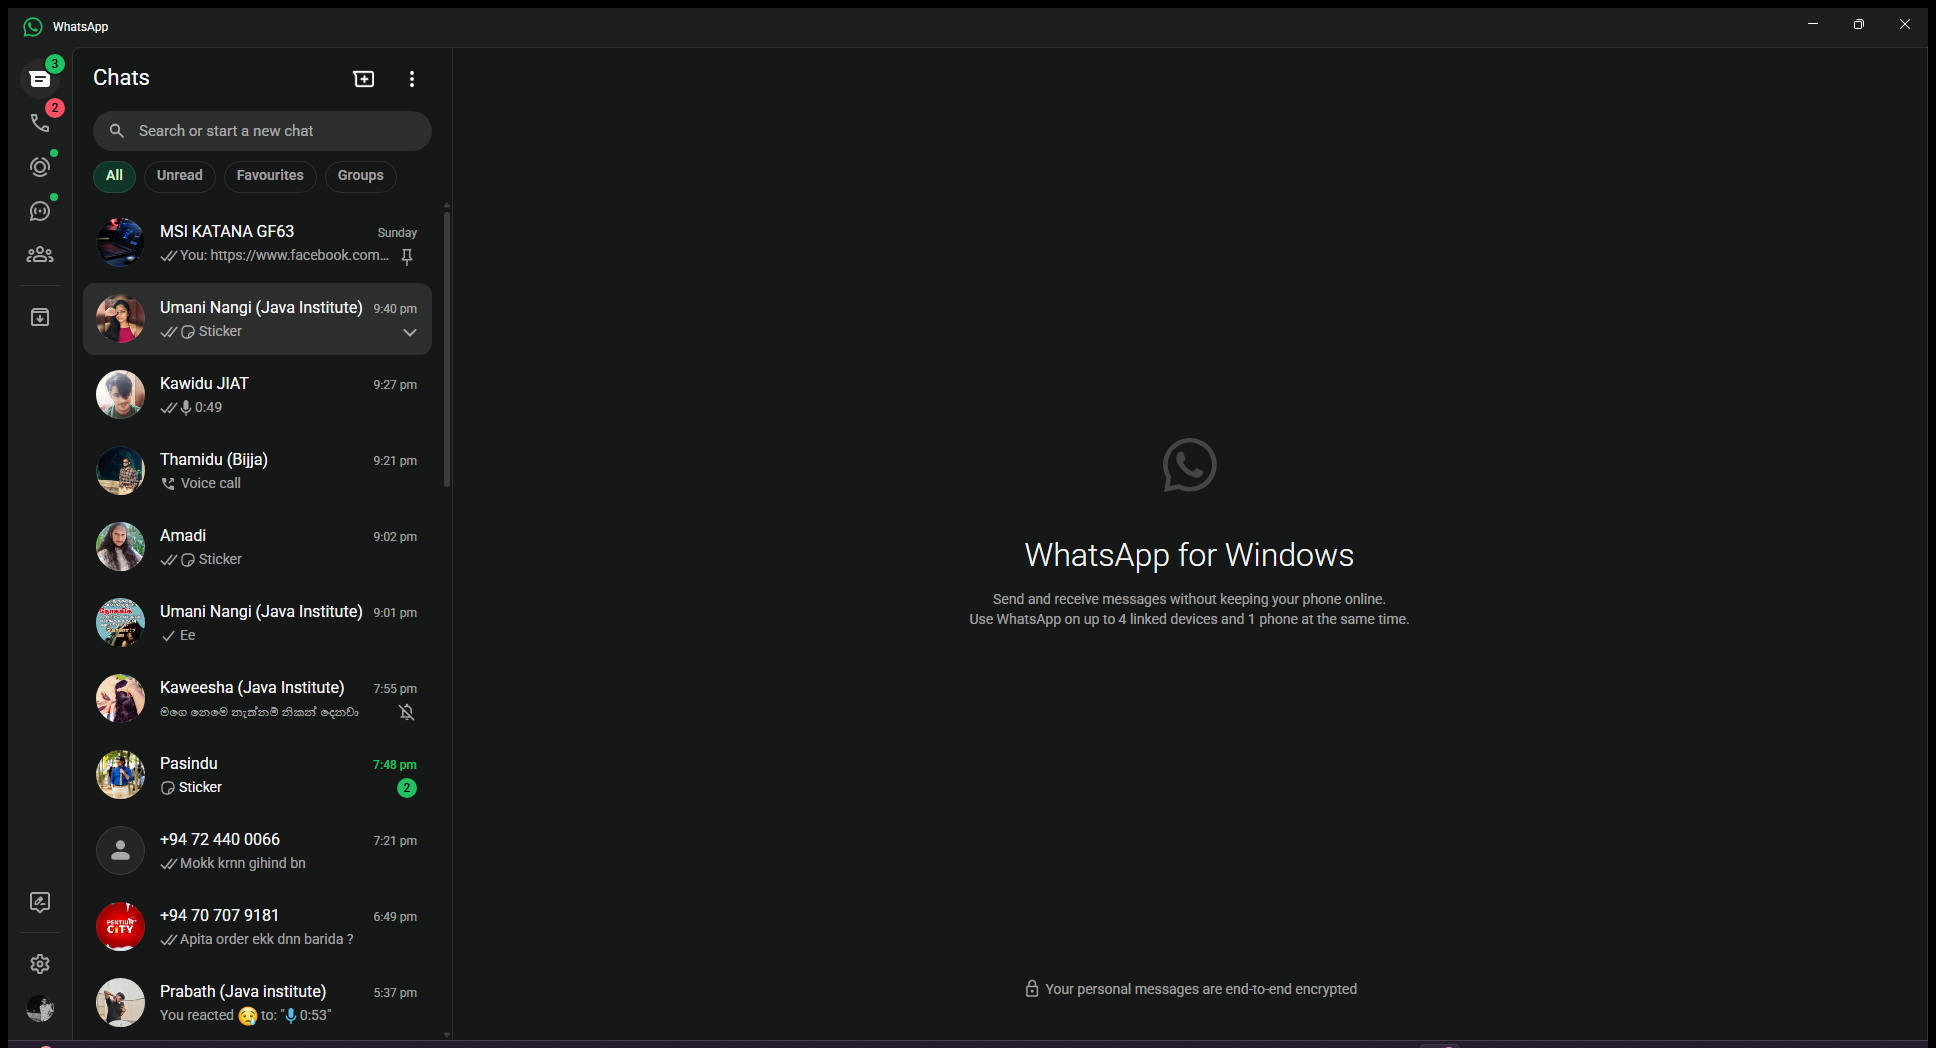
Task: Open the +94 72 440 0066 chat
Action: 258,851
